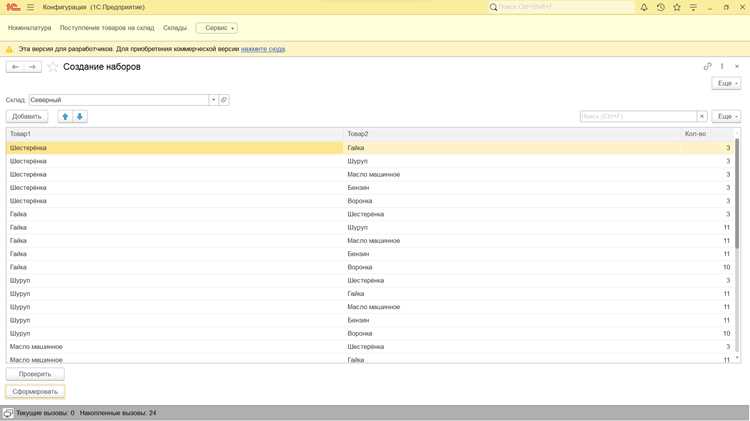Open the upper Еще menu
750x421 pixels.
pos(727,83)
